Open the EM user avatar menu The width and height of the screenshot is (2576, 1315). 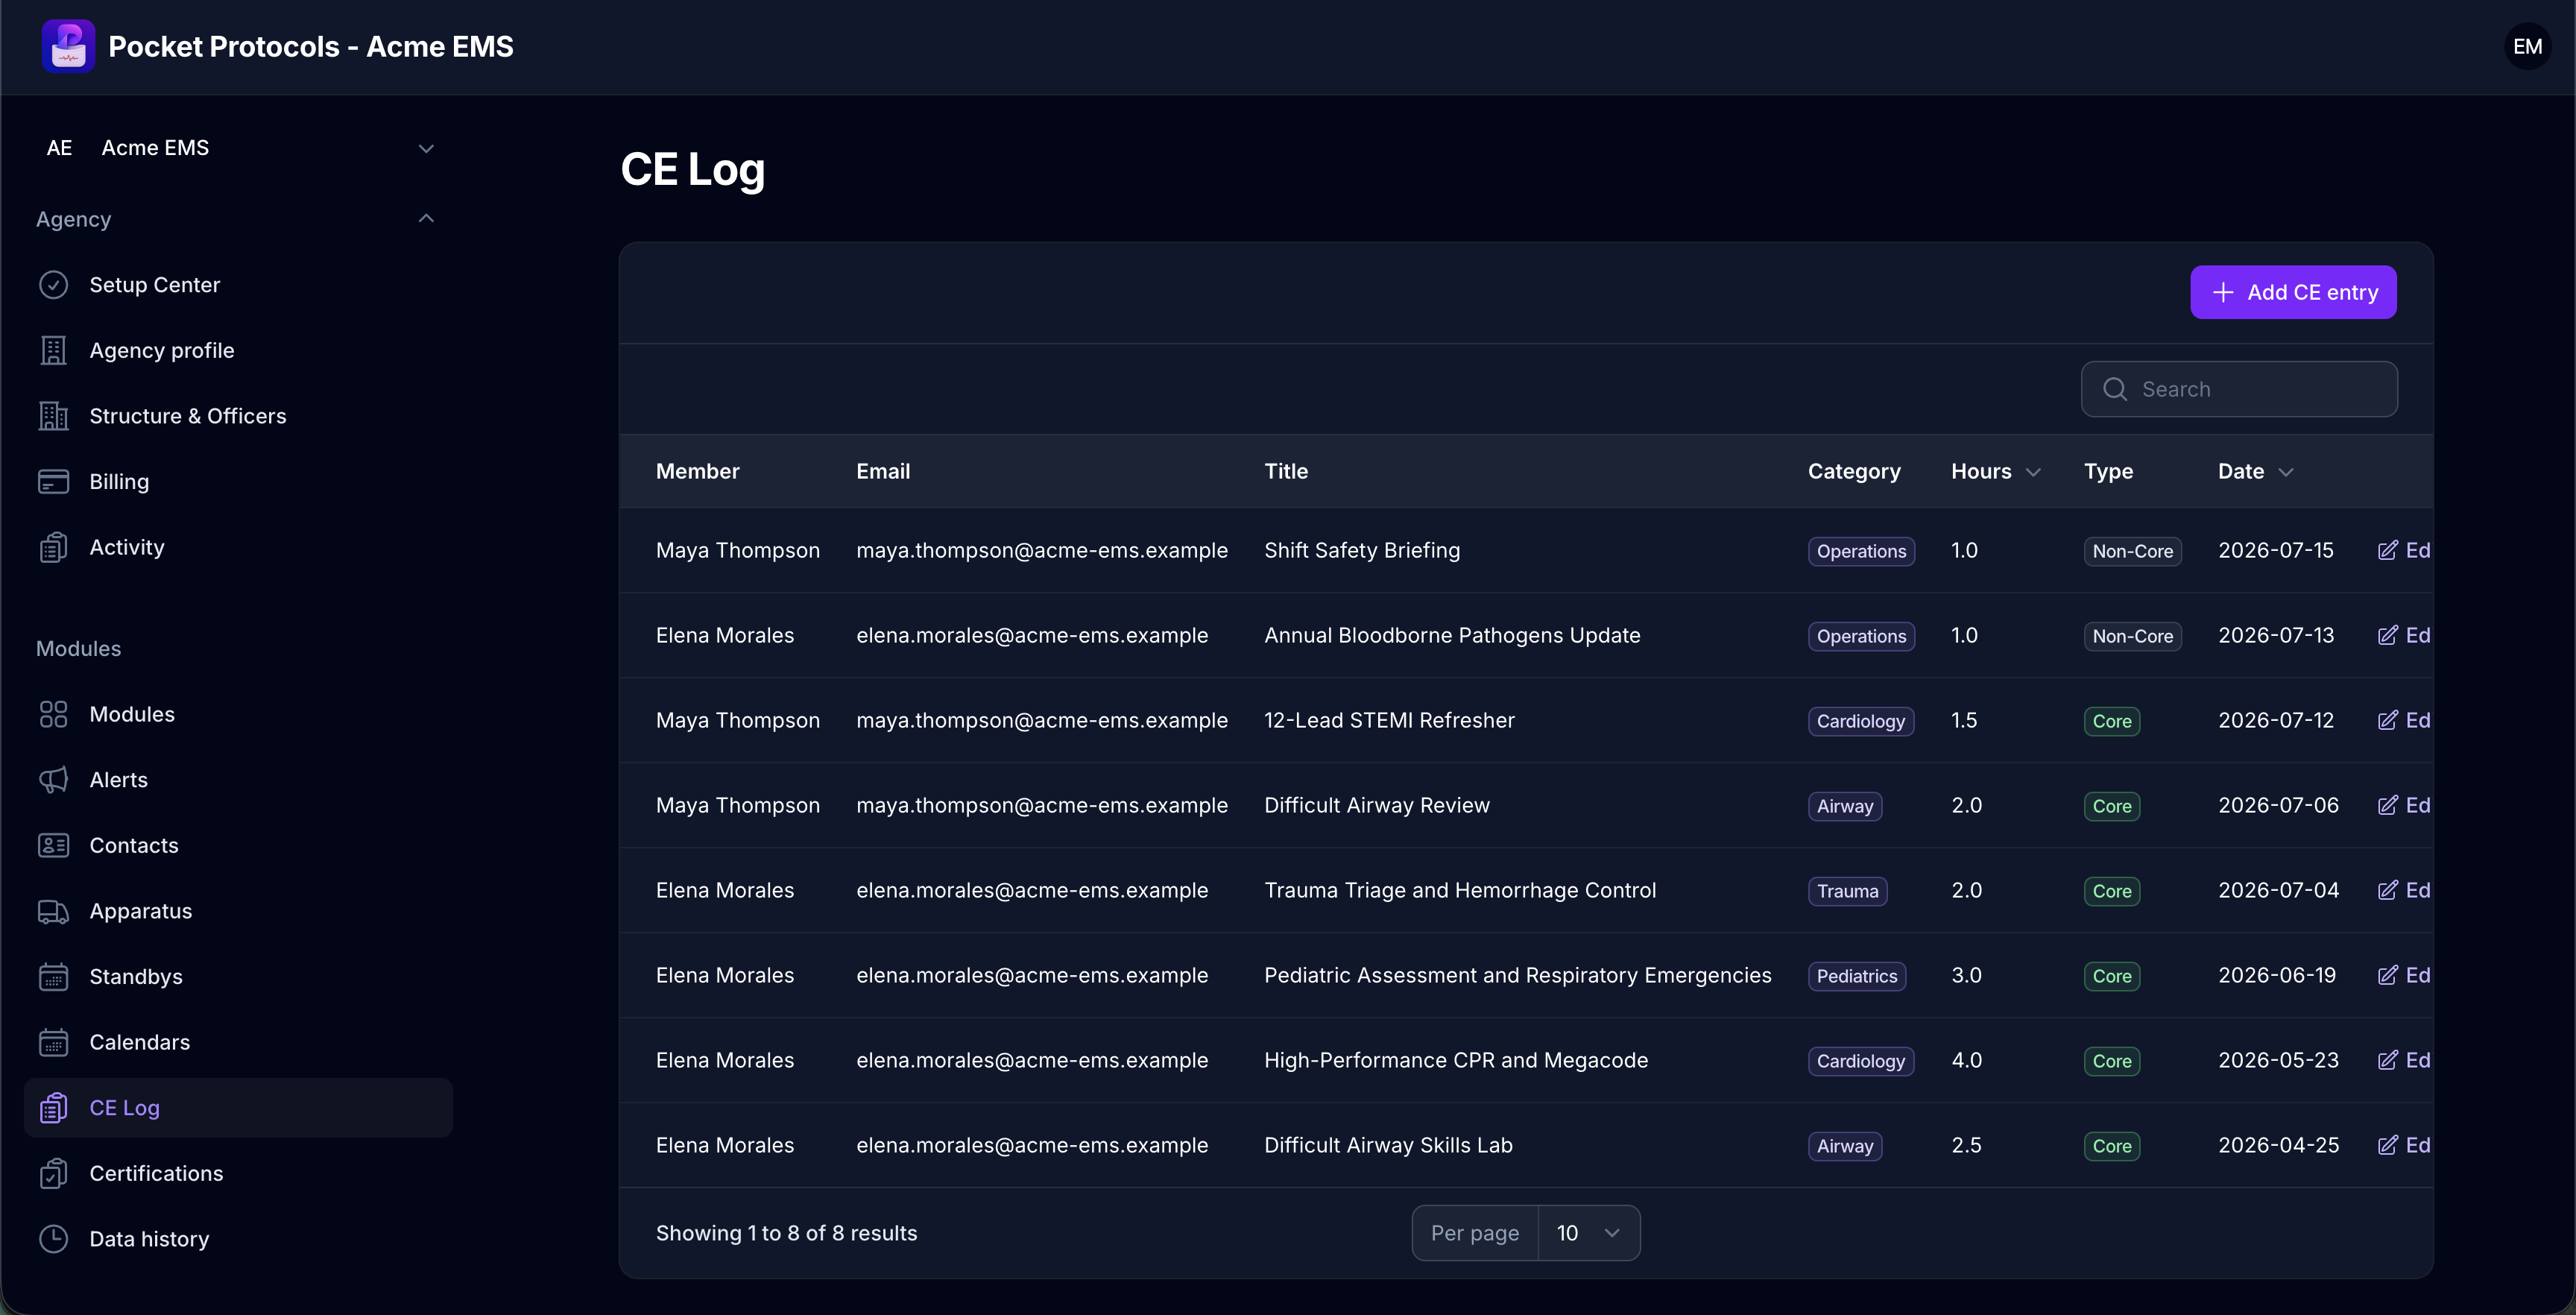click(2527, 46)
